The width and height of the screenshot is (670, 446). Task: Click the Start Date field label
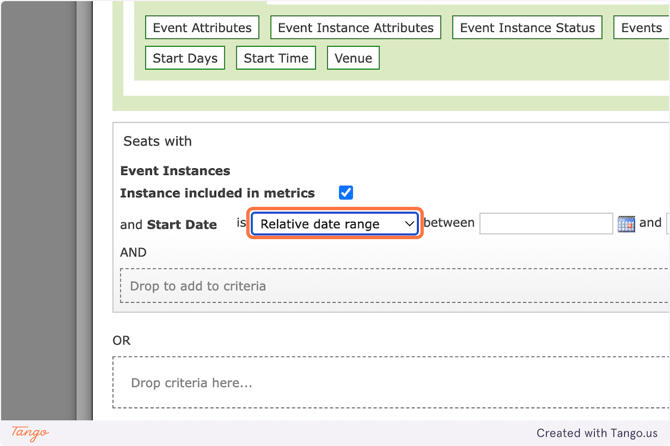(181, 225)
